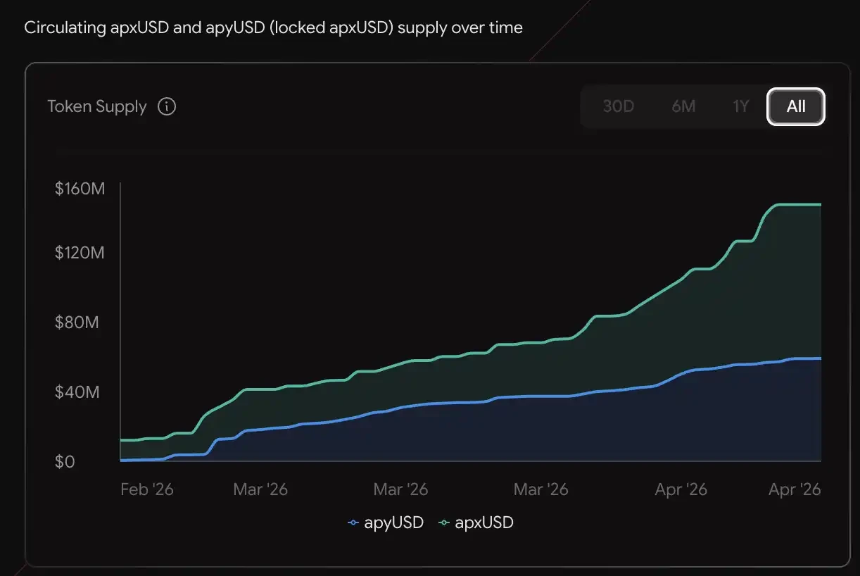This screenshot has width=860, height=576.
Task: Click the Circulating apxUSD supply heading text
Action: coord(273,28)
